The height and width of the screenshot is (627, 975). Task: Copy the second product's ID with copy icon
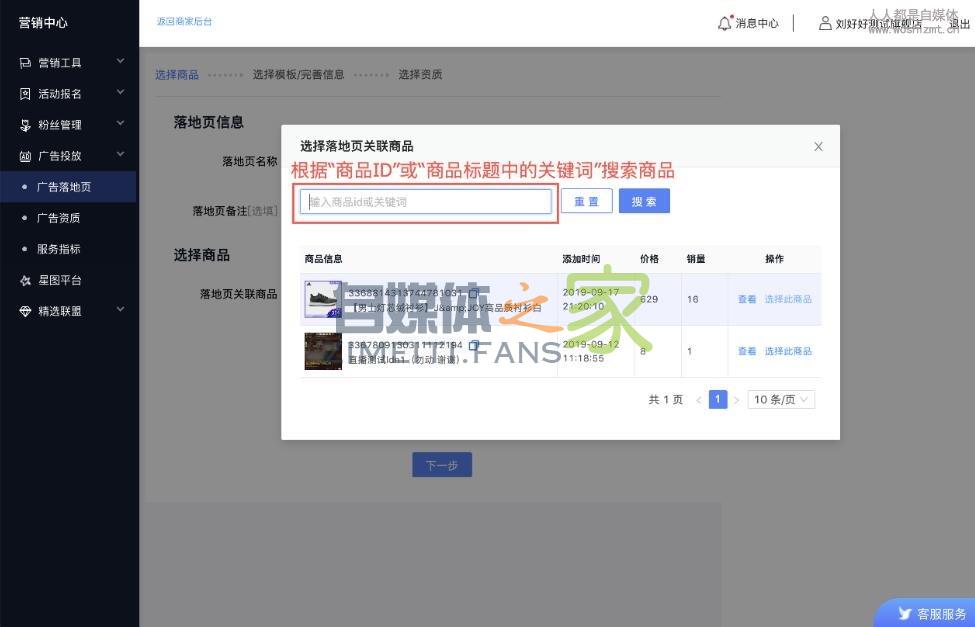click(474, 345)
